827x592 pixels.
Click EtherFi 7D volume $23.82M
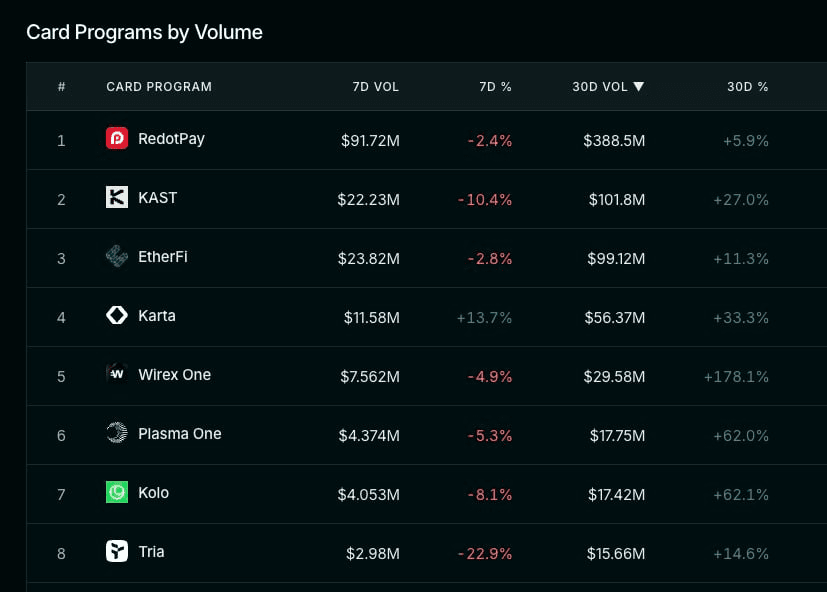(x=369, y=259)
